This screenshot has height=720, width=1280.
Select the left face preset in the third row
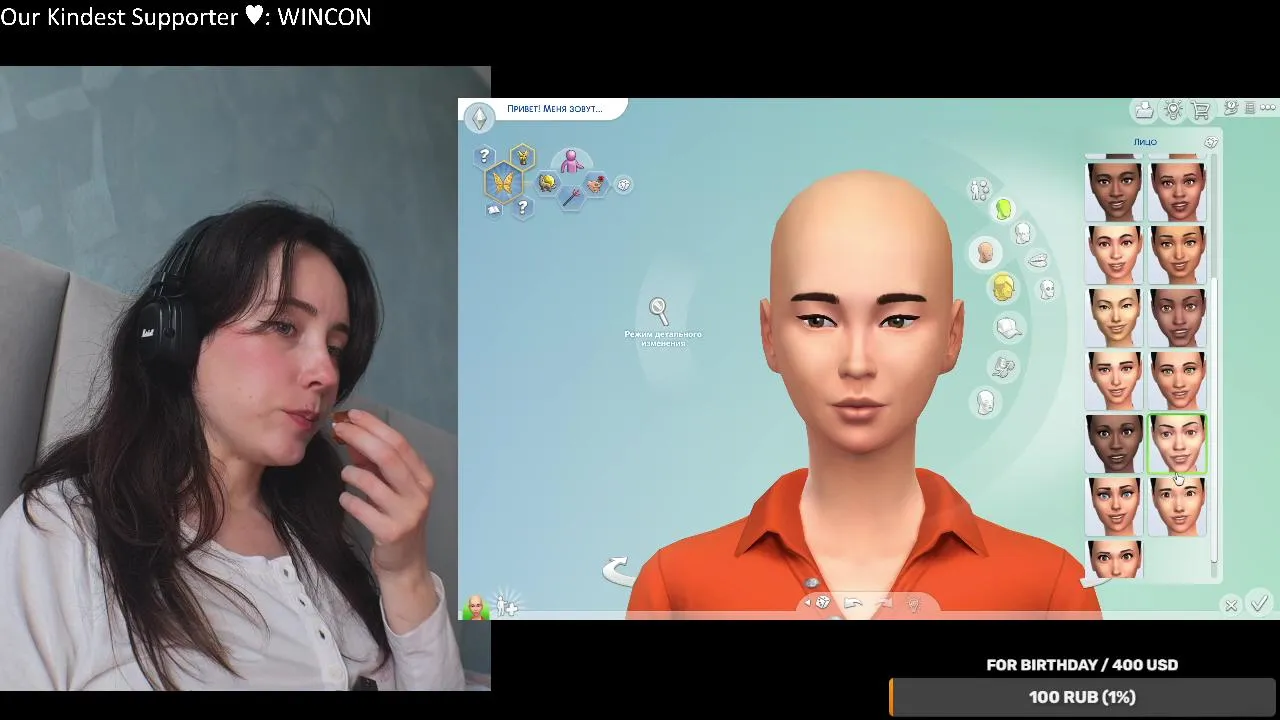point(1114,317)
